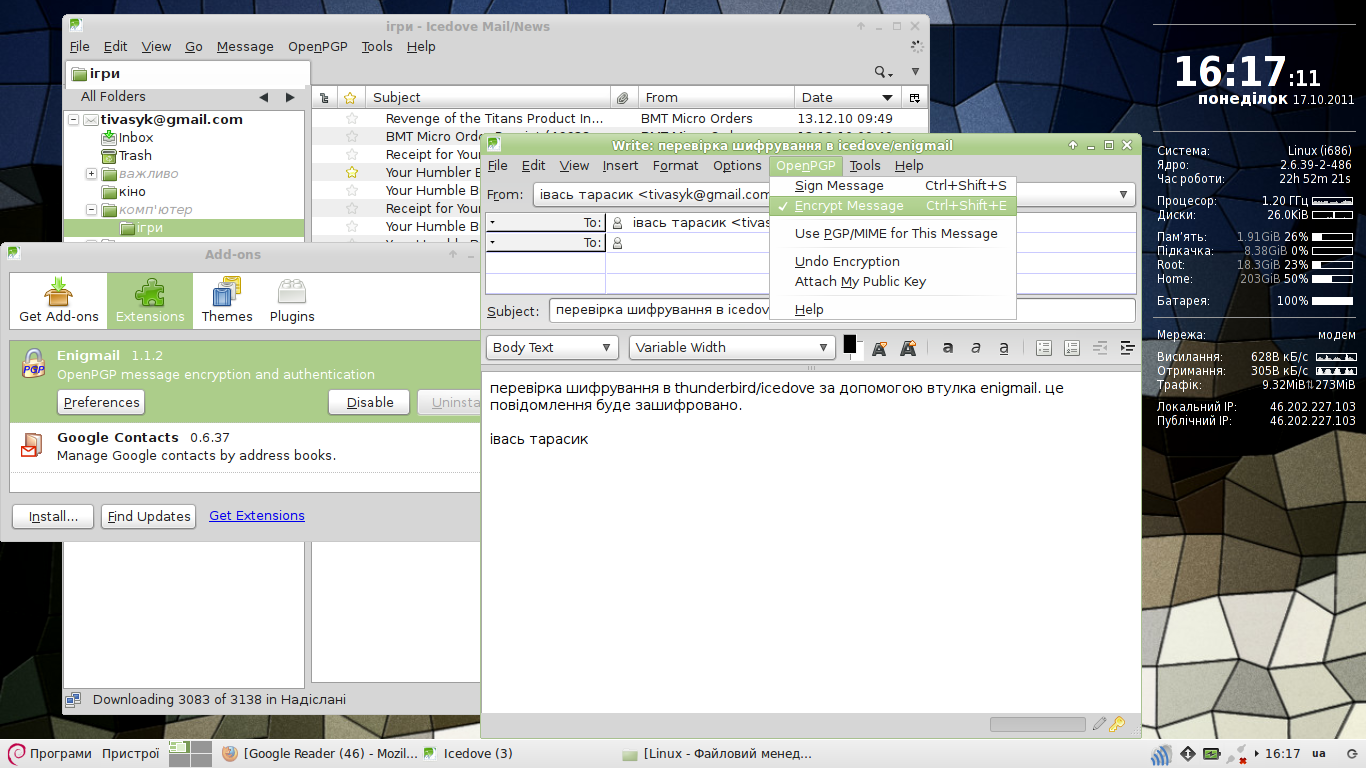Indent the message text
The width and height of the screenshot is (1366, 768).
click(x=1128, y=348)
